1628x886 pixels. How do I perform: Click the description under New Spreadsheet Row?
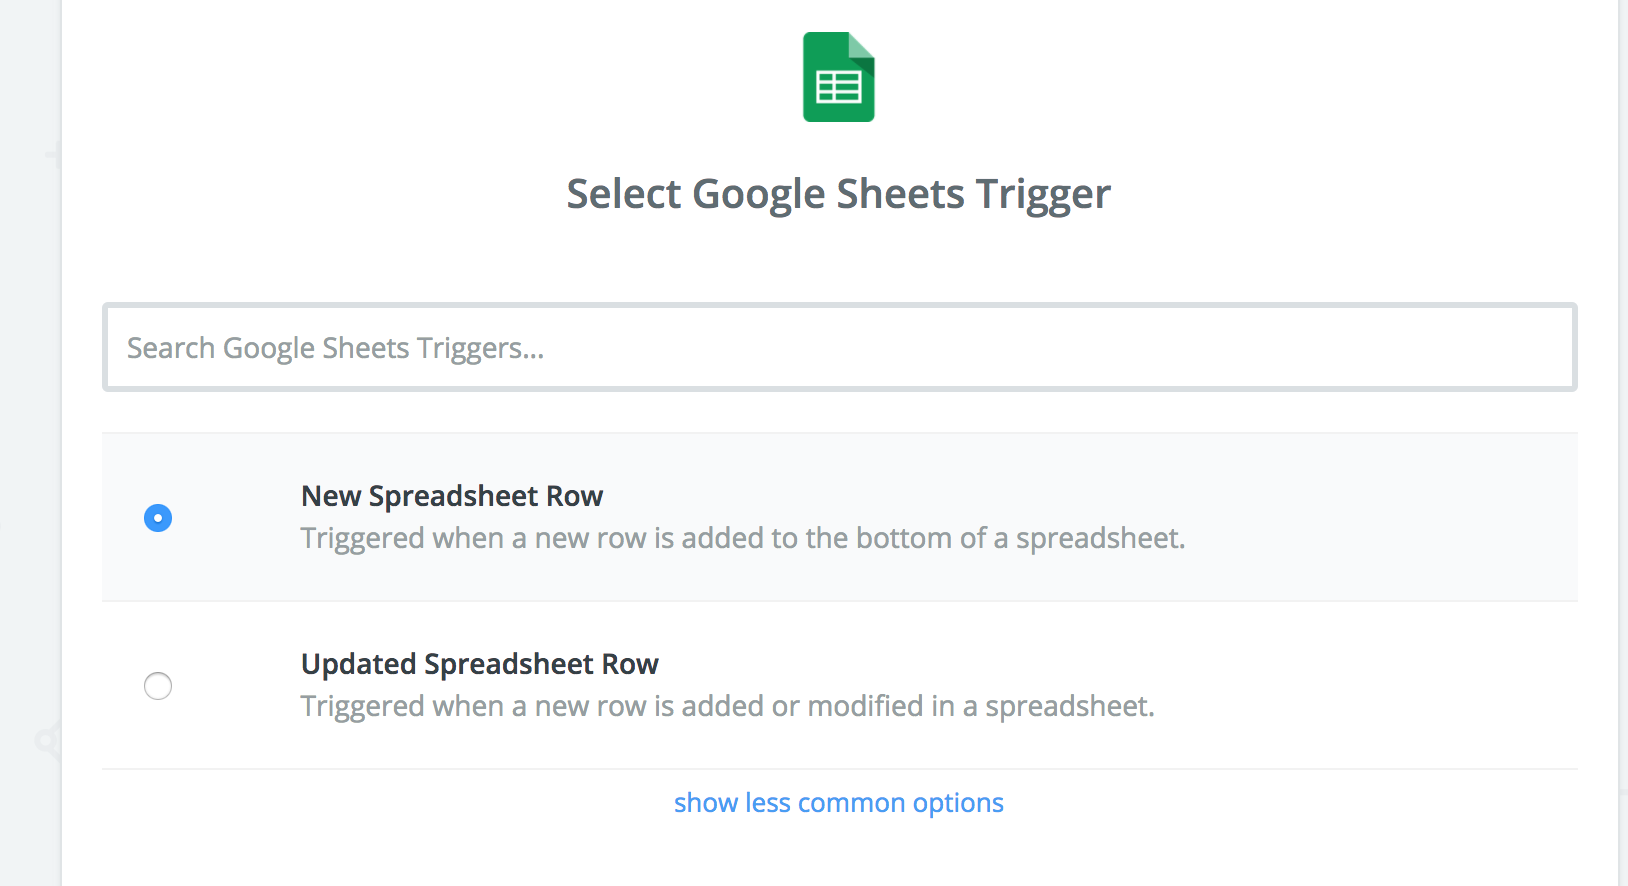tap(742, 538)
